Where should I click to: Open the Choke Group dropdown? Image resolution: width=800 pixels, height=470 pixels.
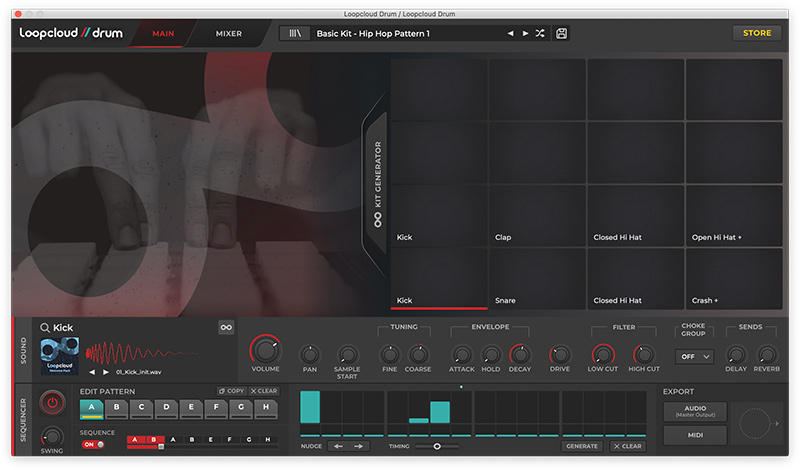(x=694, y=357)
